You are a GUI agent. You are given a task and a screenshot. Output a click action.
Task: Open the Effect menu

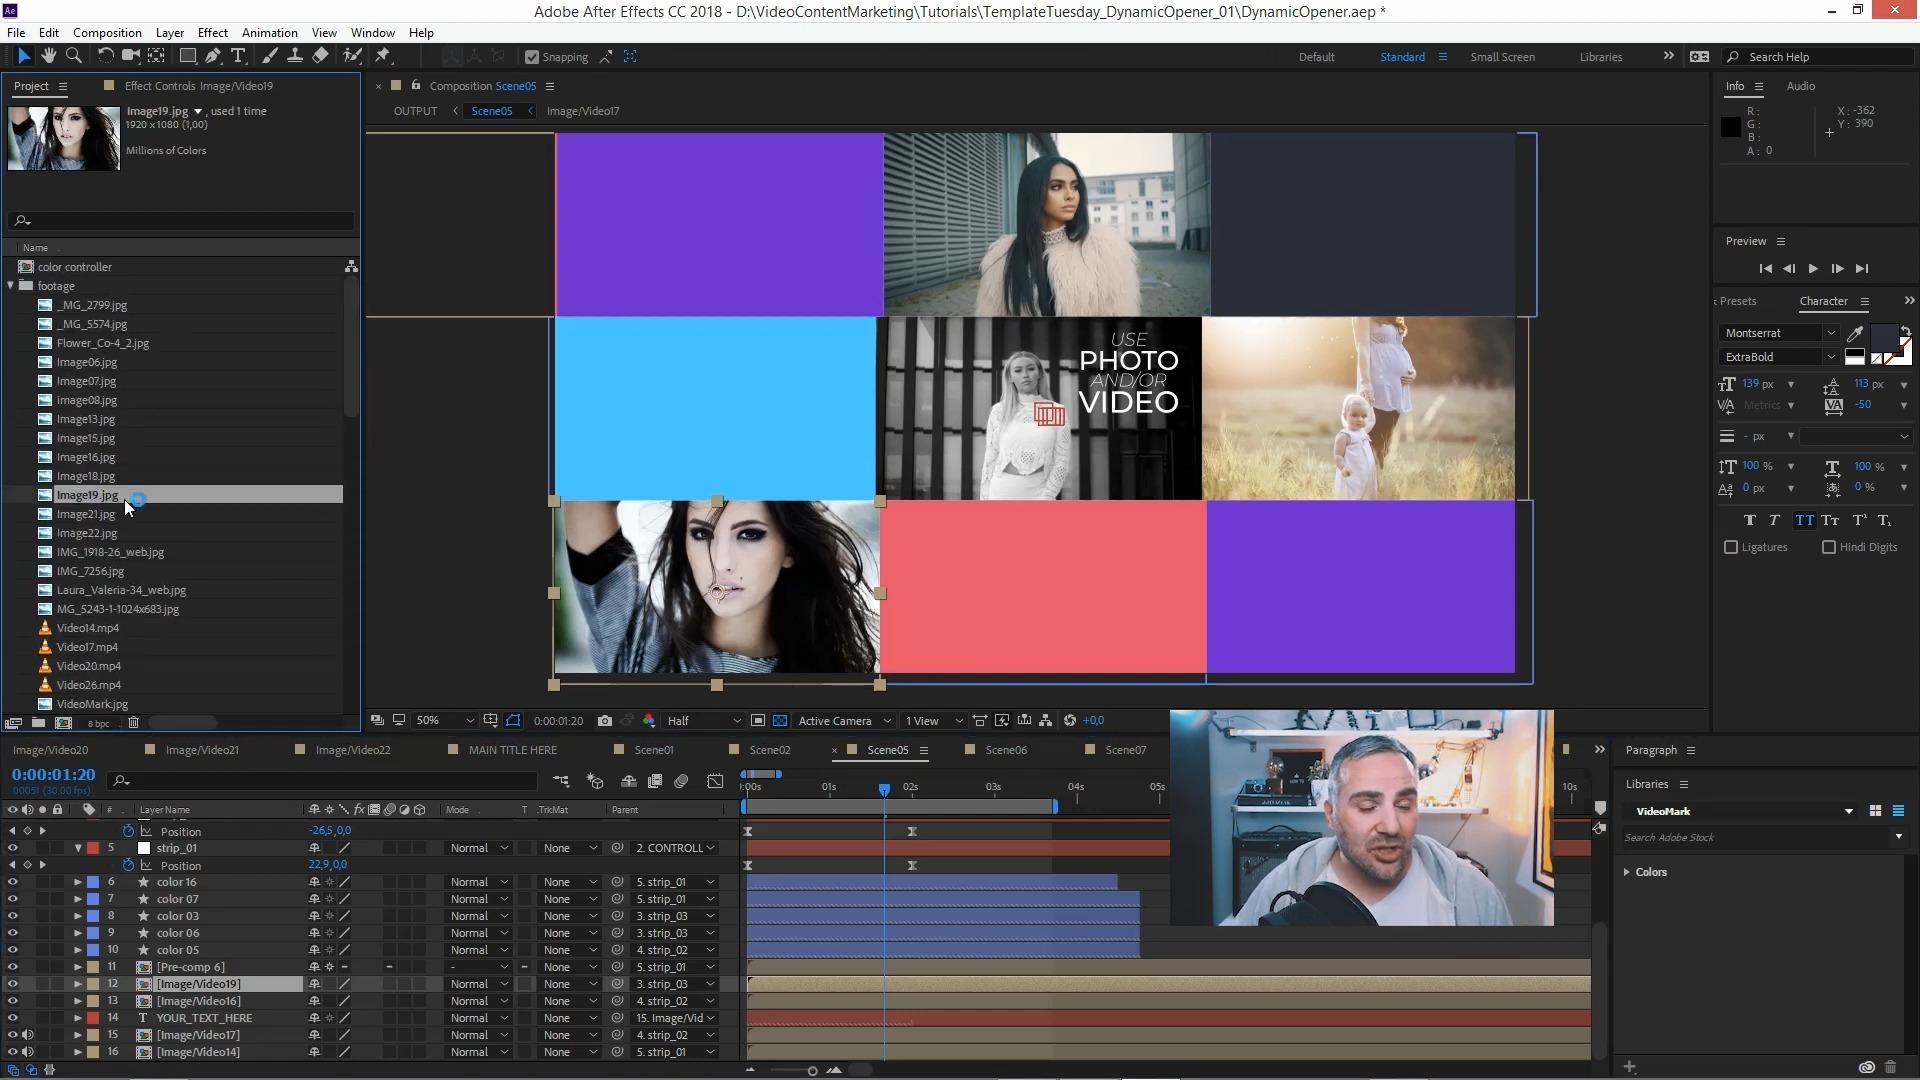[x=212, y=32]
